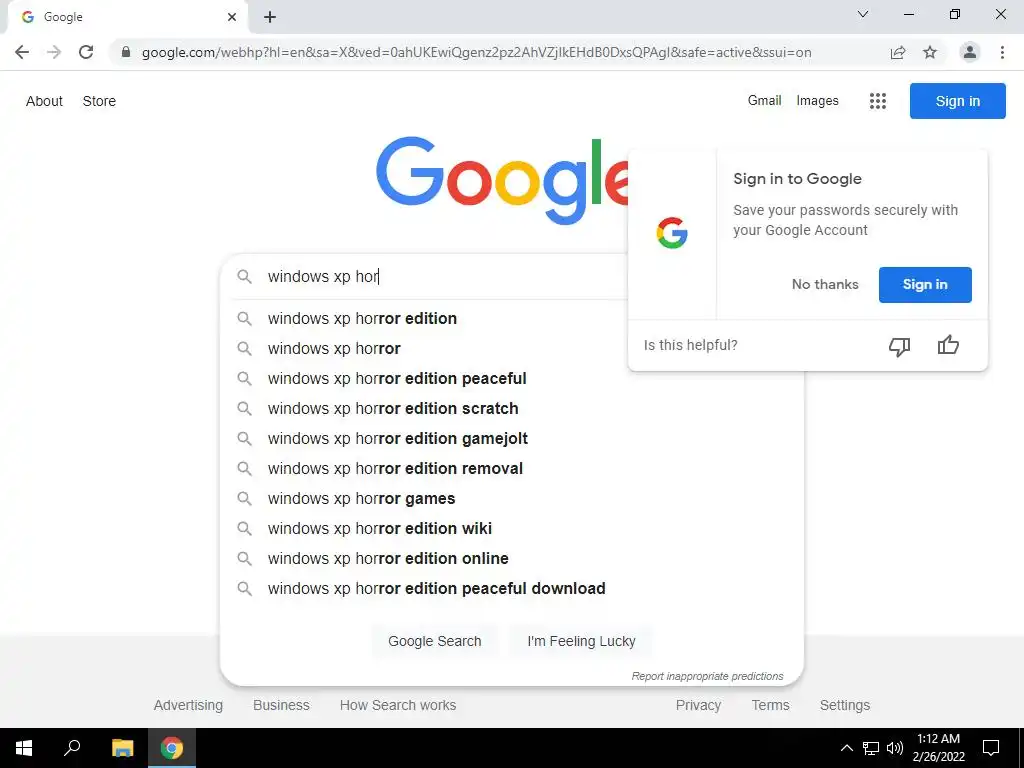Click the thumbs up feedback icon
The height and width of the screenshot is (768, 1024).
tap(948, 344)
